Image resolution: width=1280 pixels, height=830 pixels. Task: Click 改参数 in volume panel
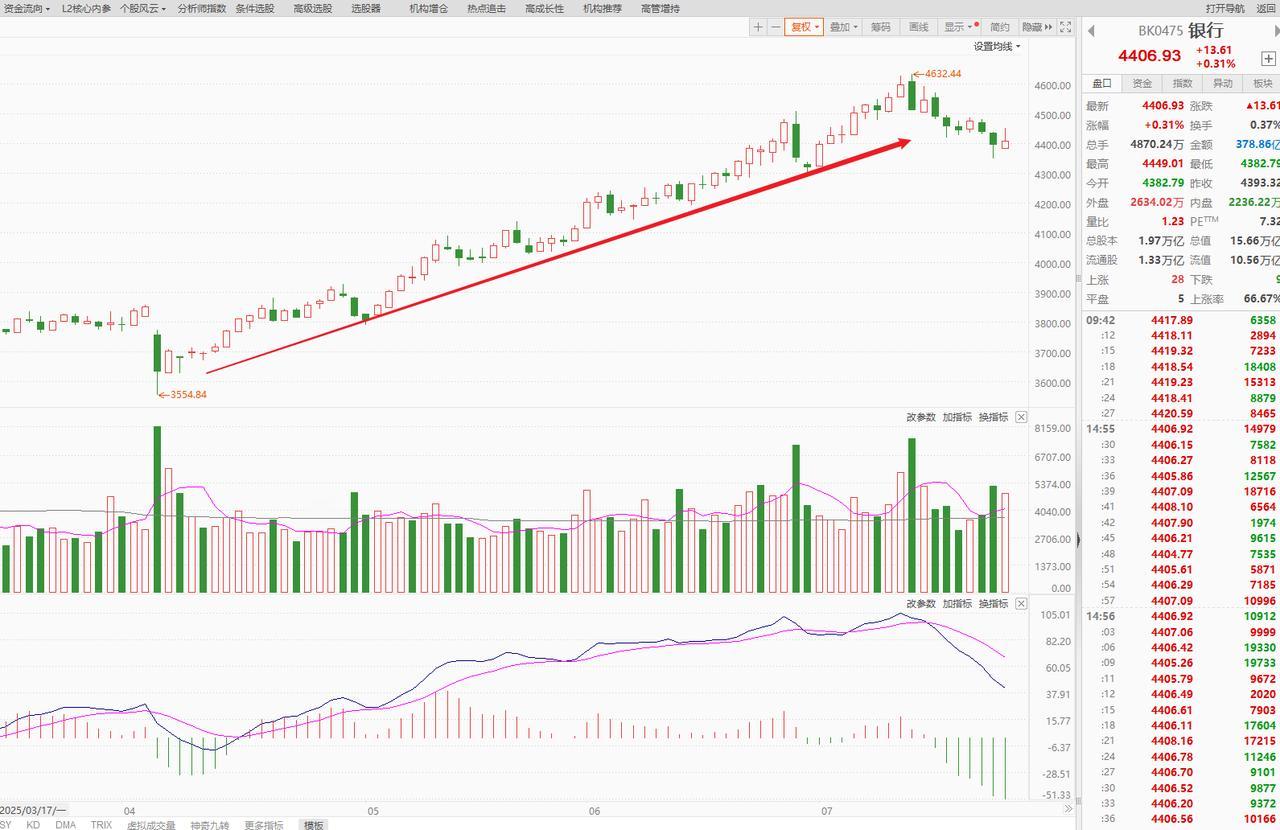[921, 417]
